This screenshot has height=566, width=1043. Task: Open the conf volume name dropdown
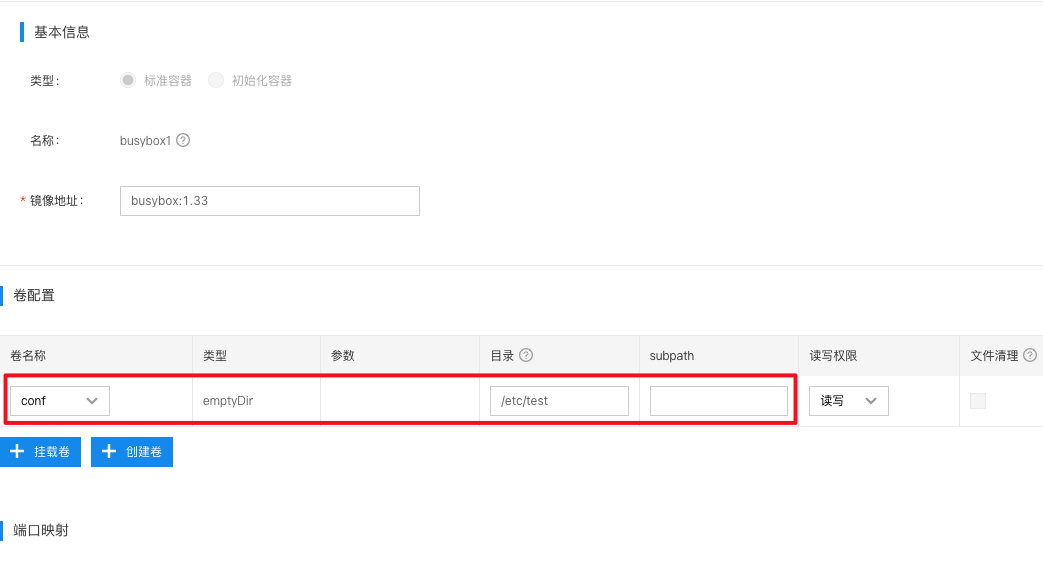(60, 401)
